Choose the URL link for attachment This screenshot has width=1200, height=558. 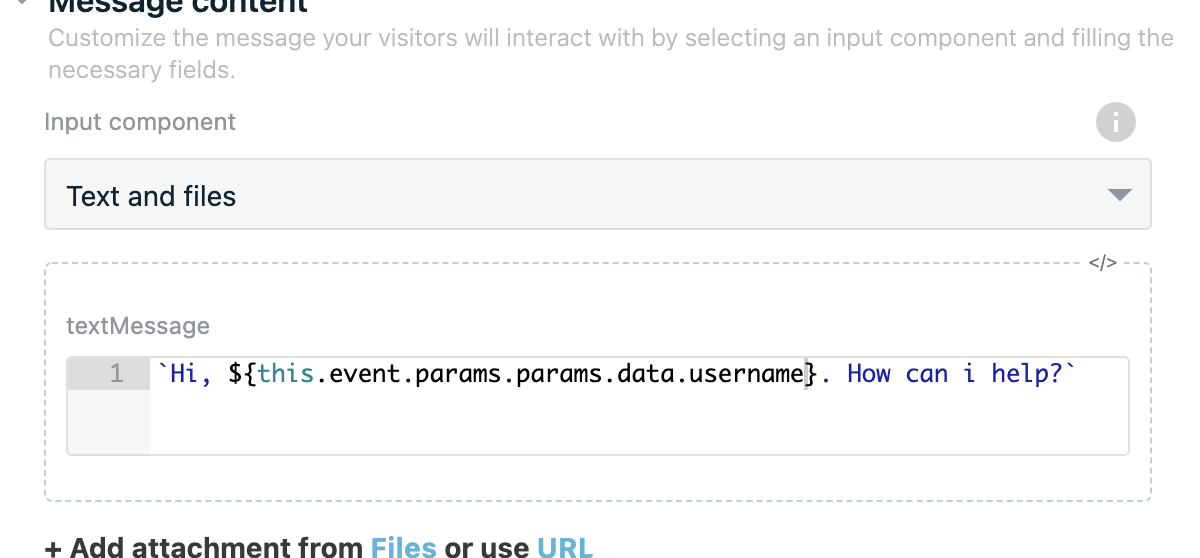point(565,547)
